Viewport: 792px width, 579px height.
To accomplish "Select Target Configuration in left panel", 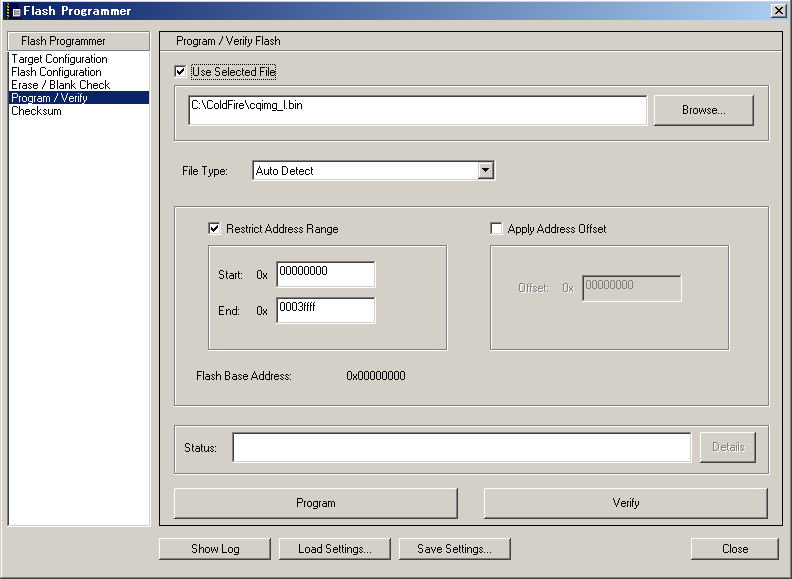I will (x=59, y=59).
